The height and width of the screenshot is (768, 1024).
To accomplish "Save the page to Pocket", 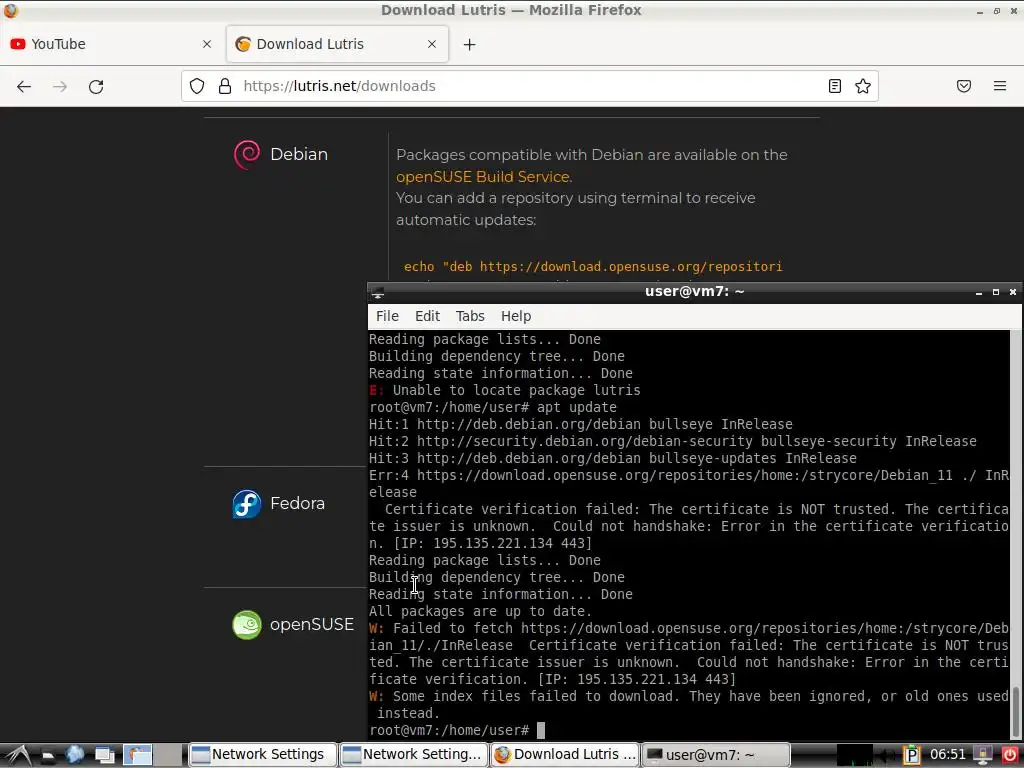I will coord(964,86).
